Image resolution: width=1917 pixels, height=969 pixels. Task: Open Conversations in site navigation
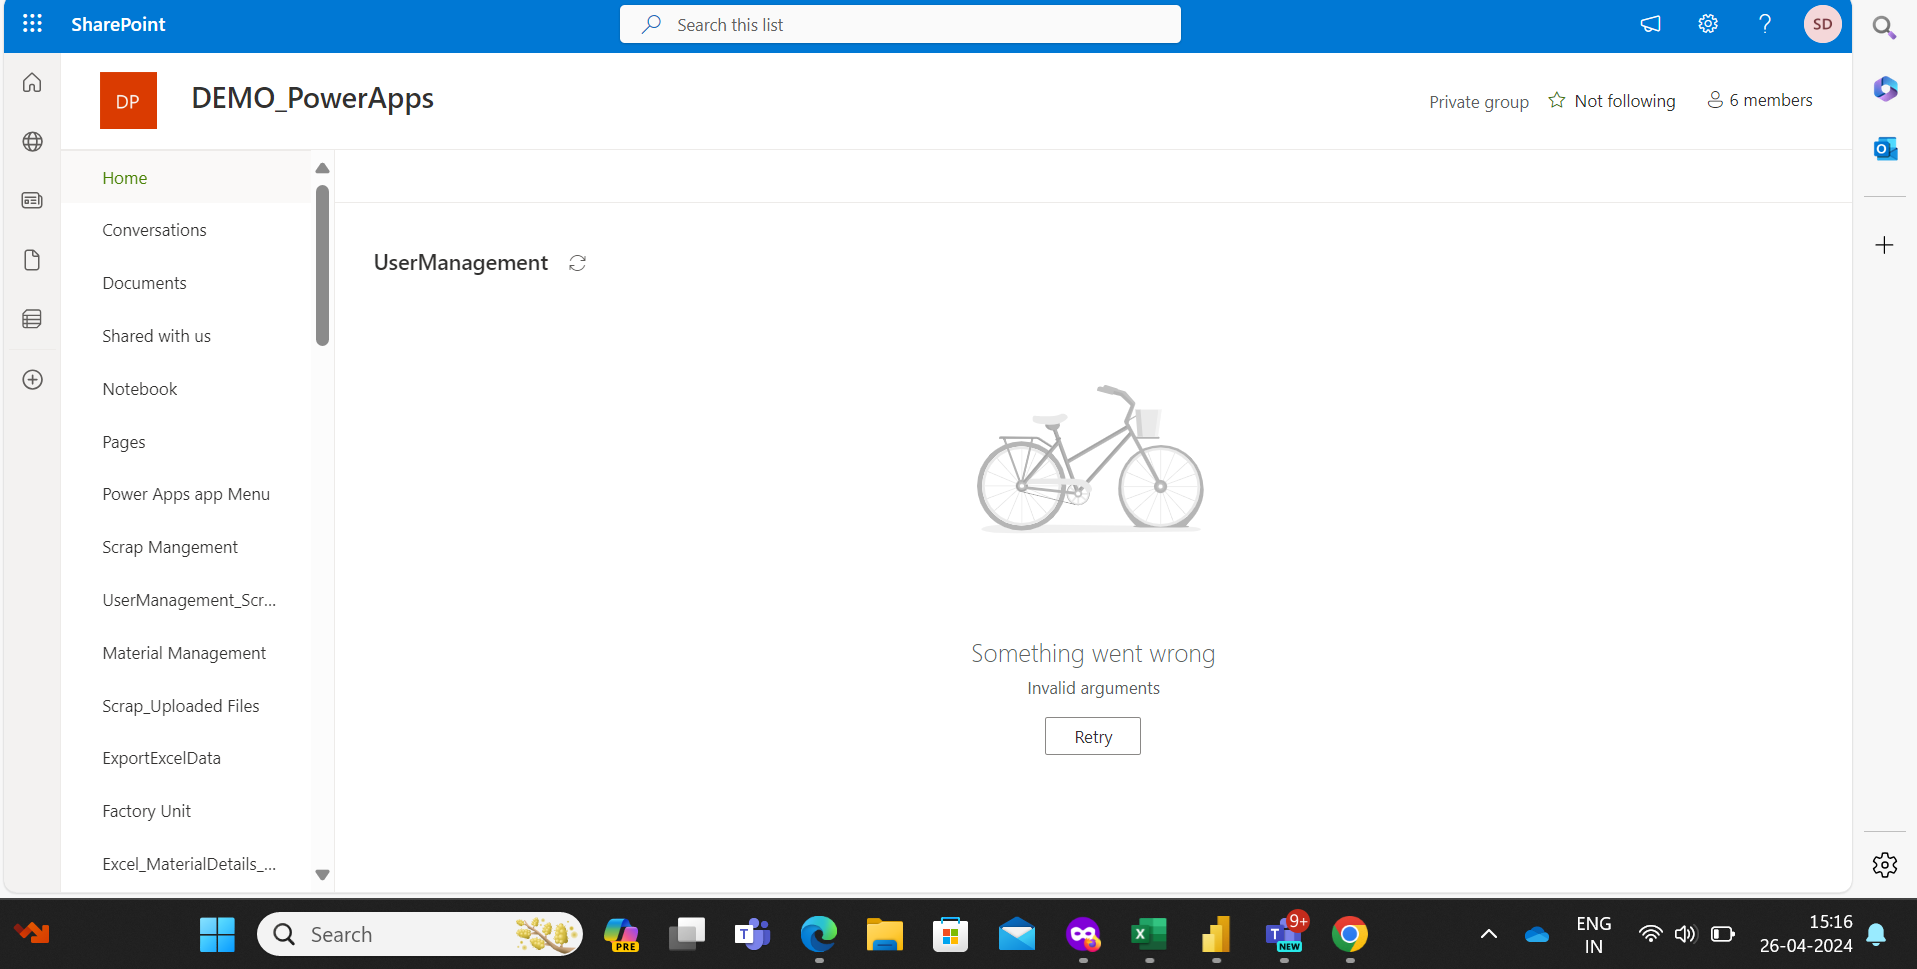pos(154,229)
